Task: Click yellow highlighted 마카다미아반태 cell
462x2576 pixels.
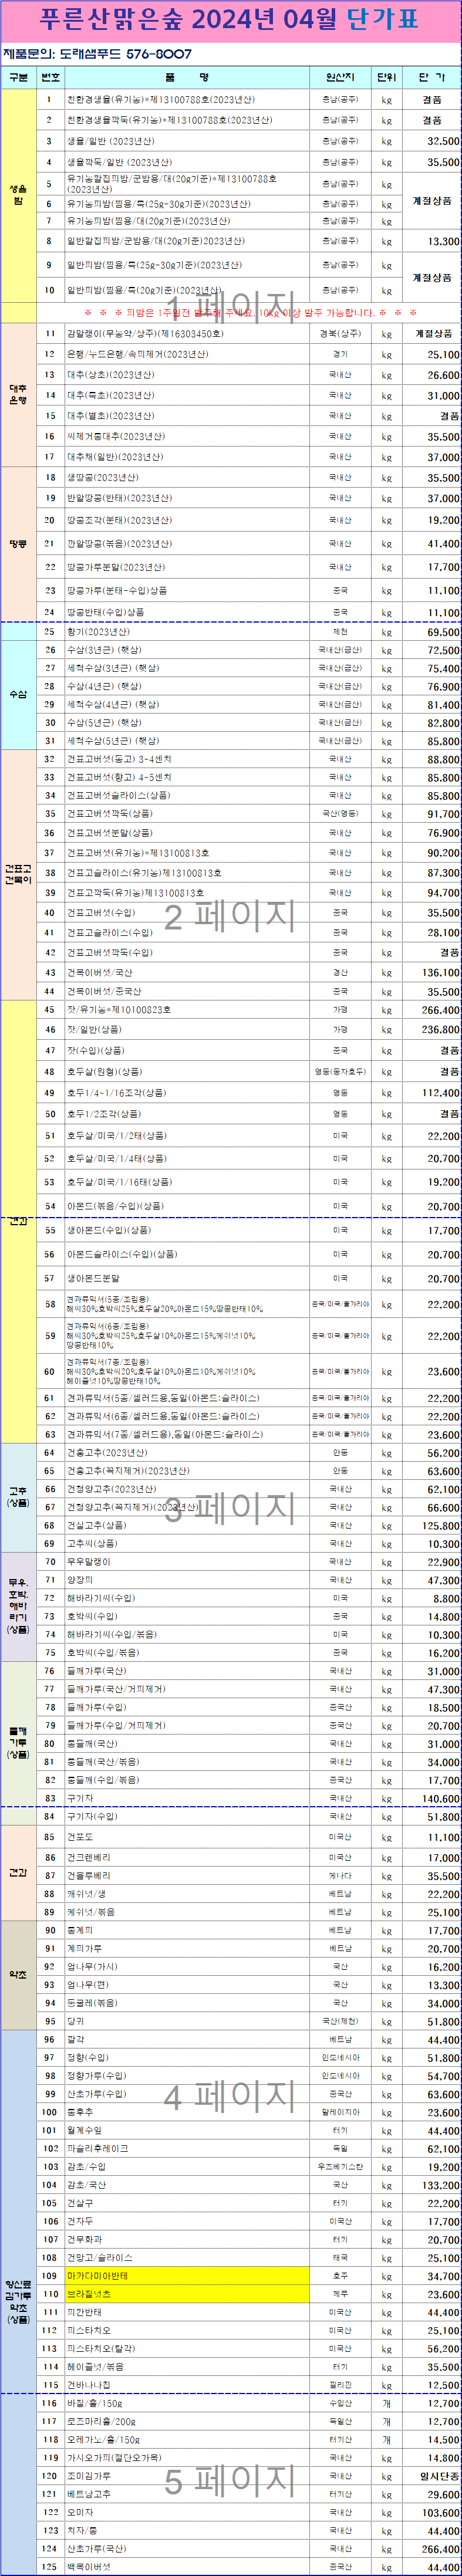Action: point(187,2275)
